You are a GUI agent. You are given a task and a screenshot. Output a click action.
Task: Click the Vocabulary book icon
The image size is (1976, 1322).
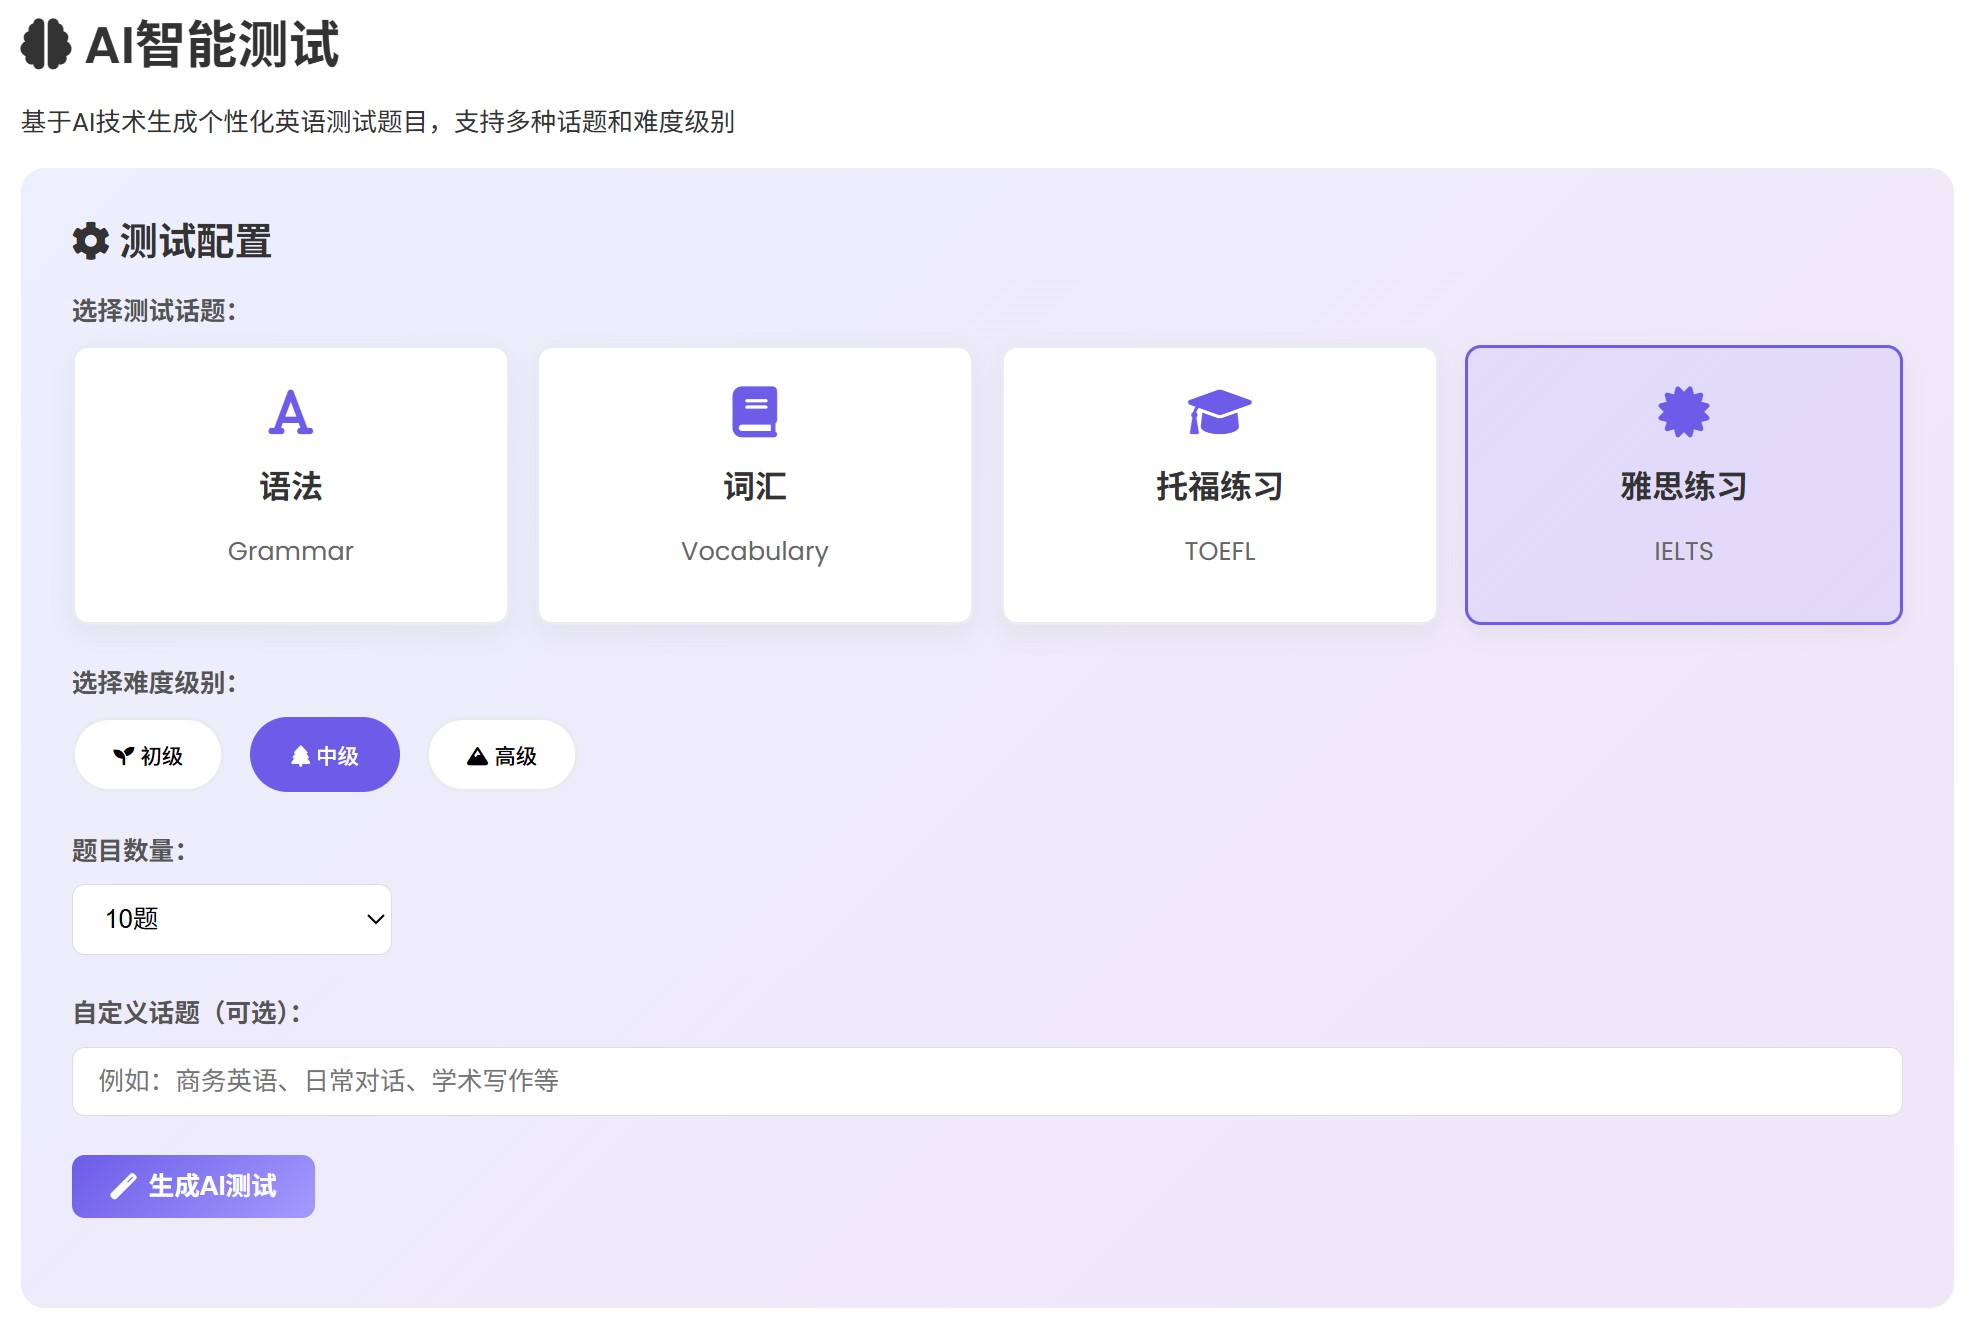[x=755, y=411]
